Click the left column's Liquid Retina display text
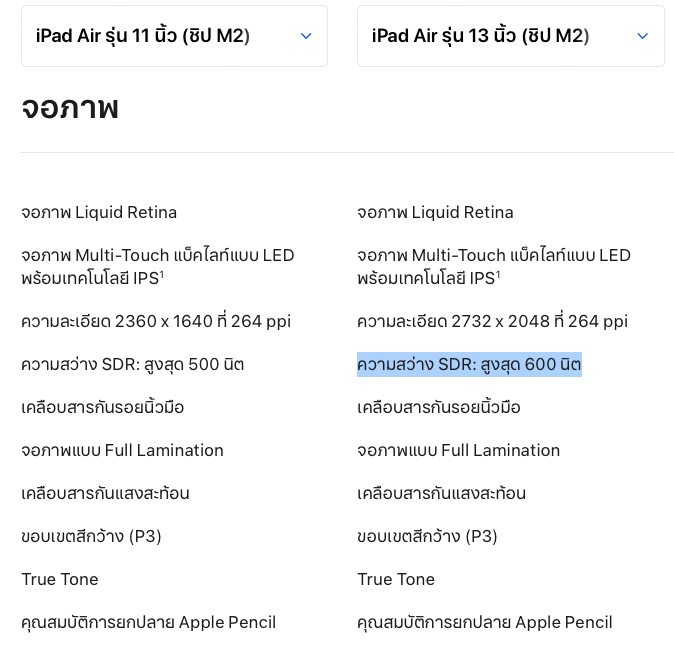 (x=99, y=212)
